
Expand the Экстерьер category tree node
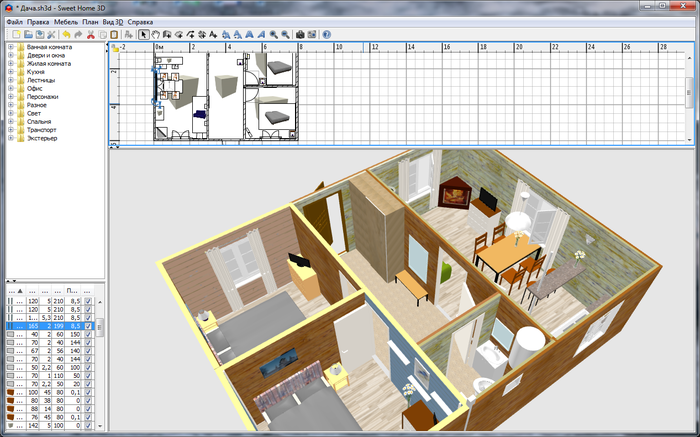(x=10, y=138)
